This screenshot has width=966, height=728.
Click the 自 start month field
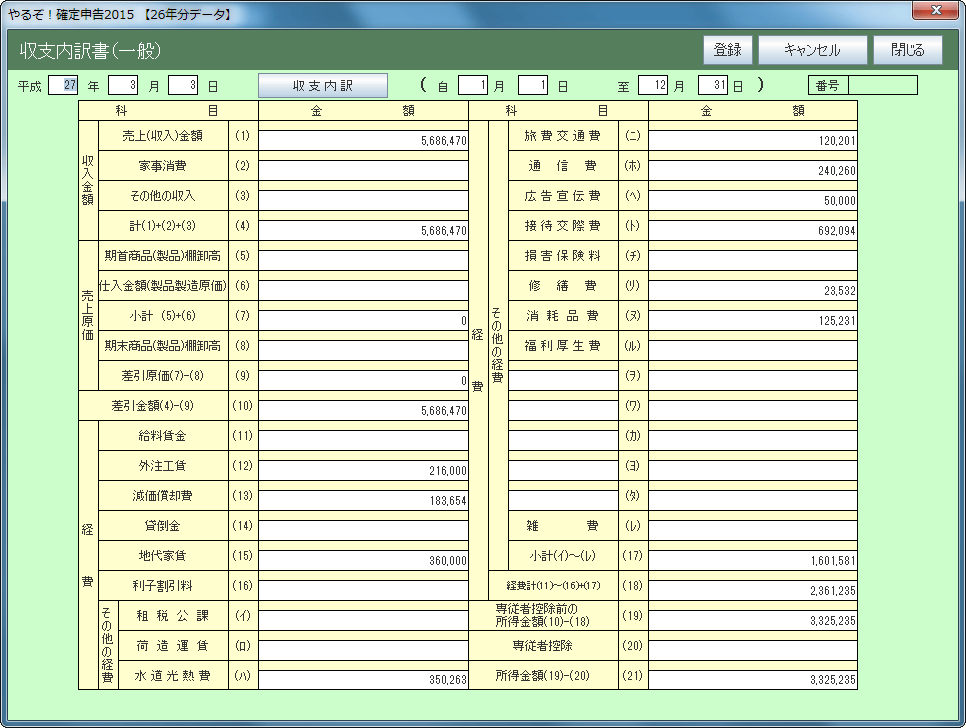[x=473, y=85]
